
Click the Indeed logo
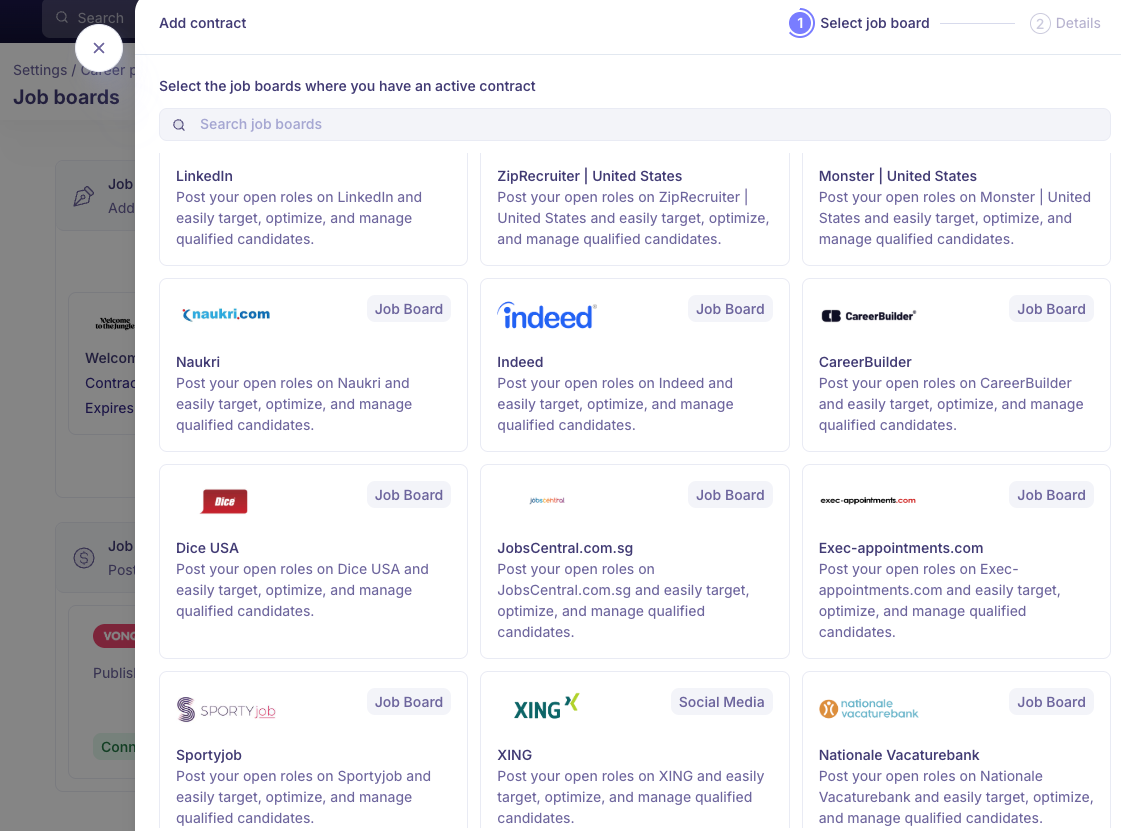546,316
